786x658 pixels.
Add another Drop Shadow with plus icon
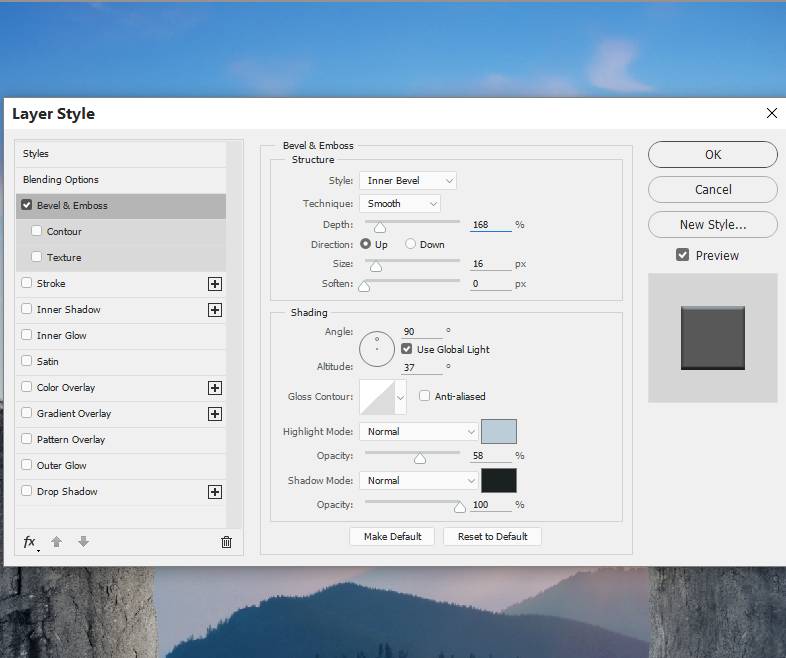[215, 492]
